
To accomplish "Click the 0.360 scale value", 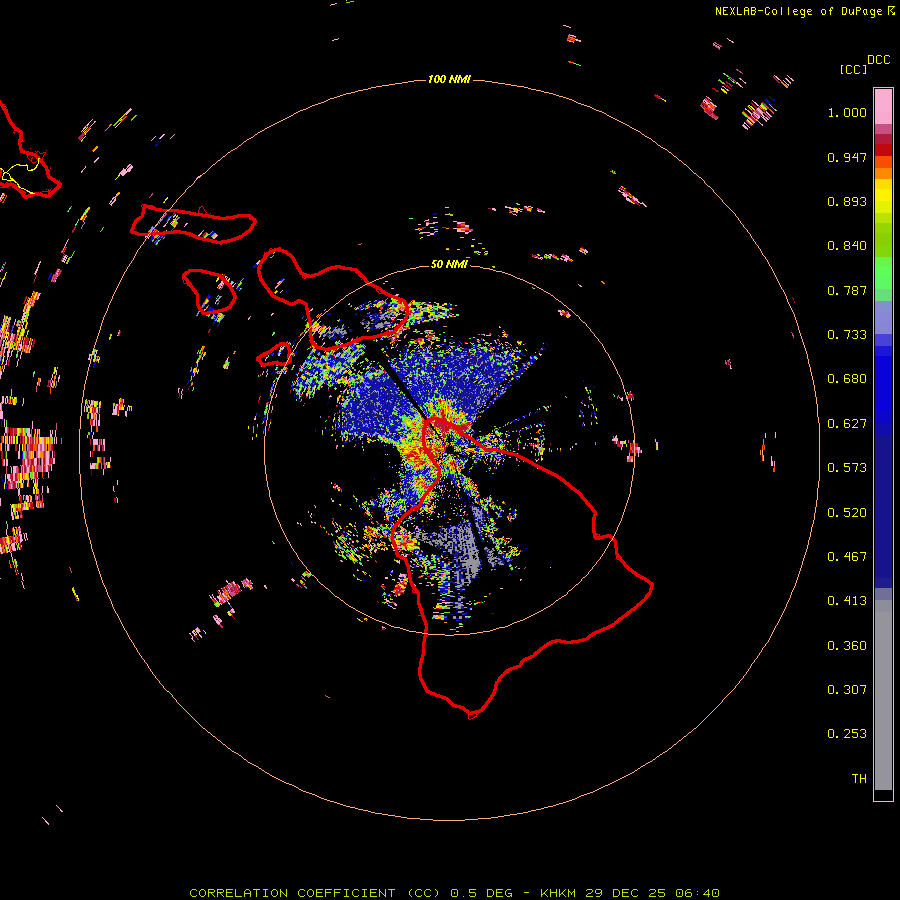I will (847, 646).
